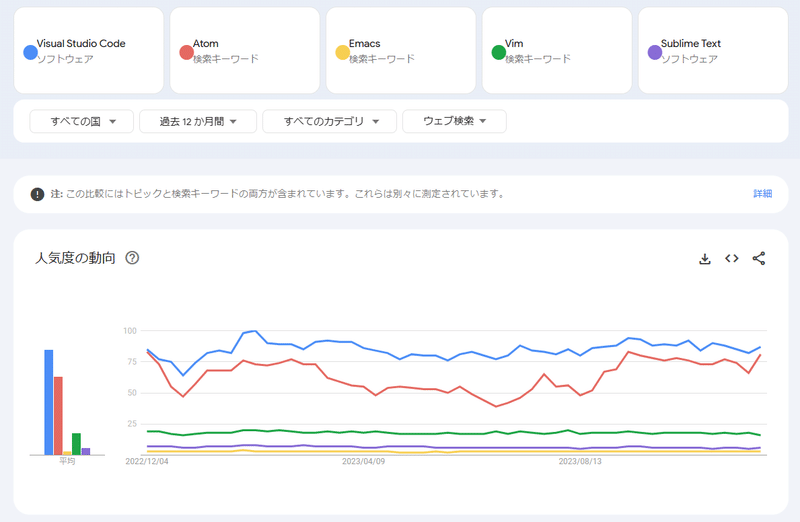
Task: Open the すべてのカテゴリ category dropdown
Action: [x=330, y=121]
